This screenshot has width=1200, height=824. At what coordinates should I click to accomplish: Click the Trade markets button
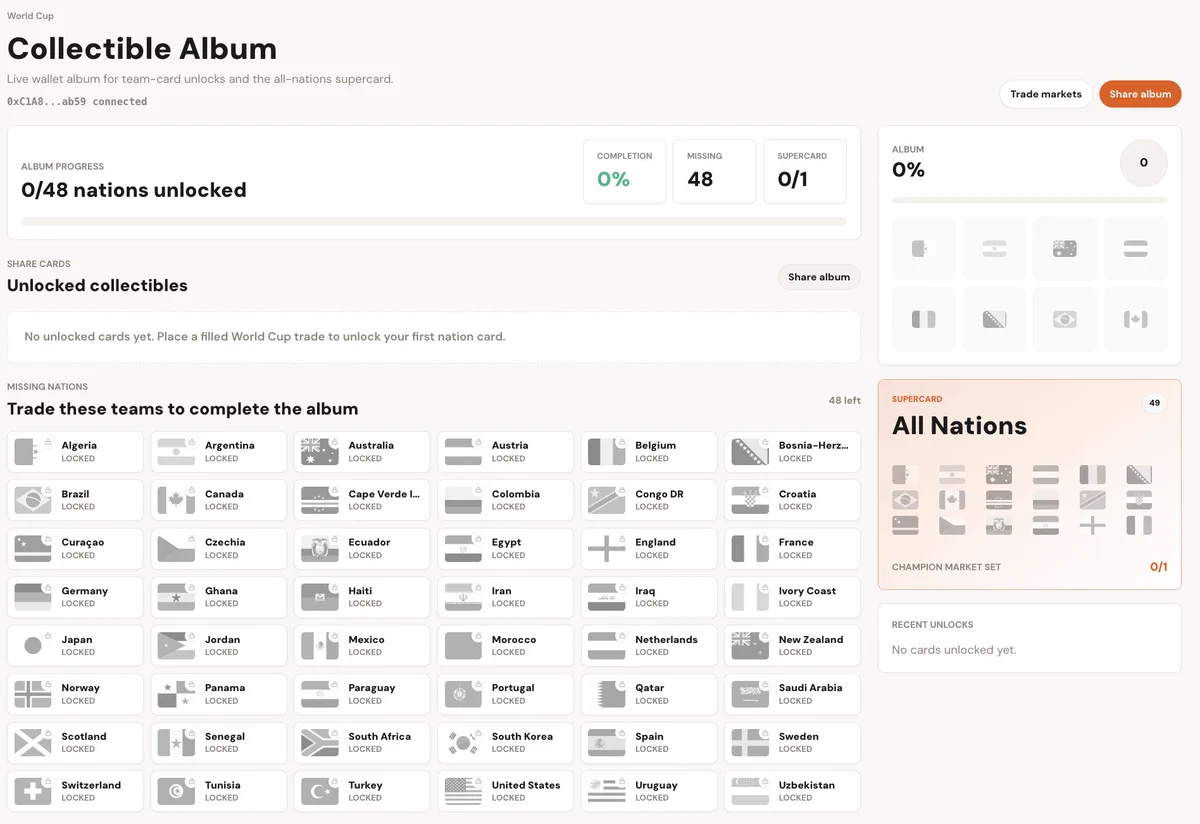pos(1046,94)
